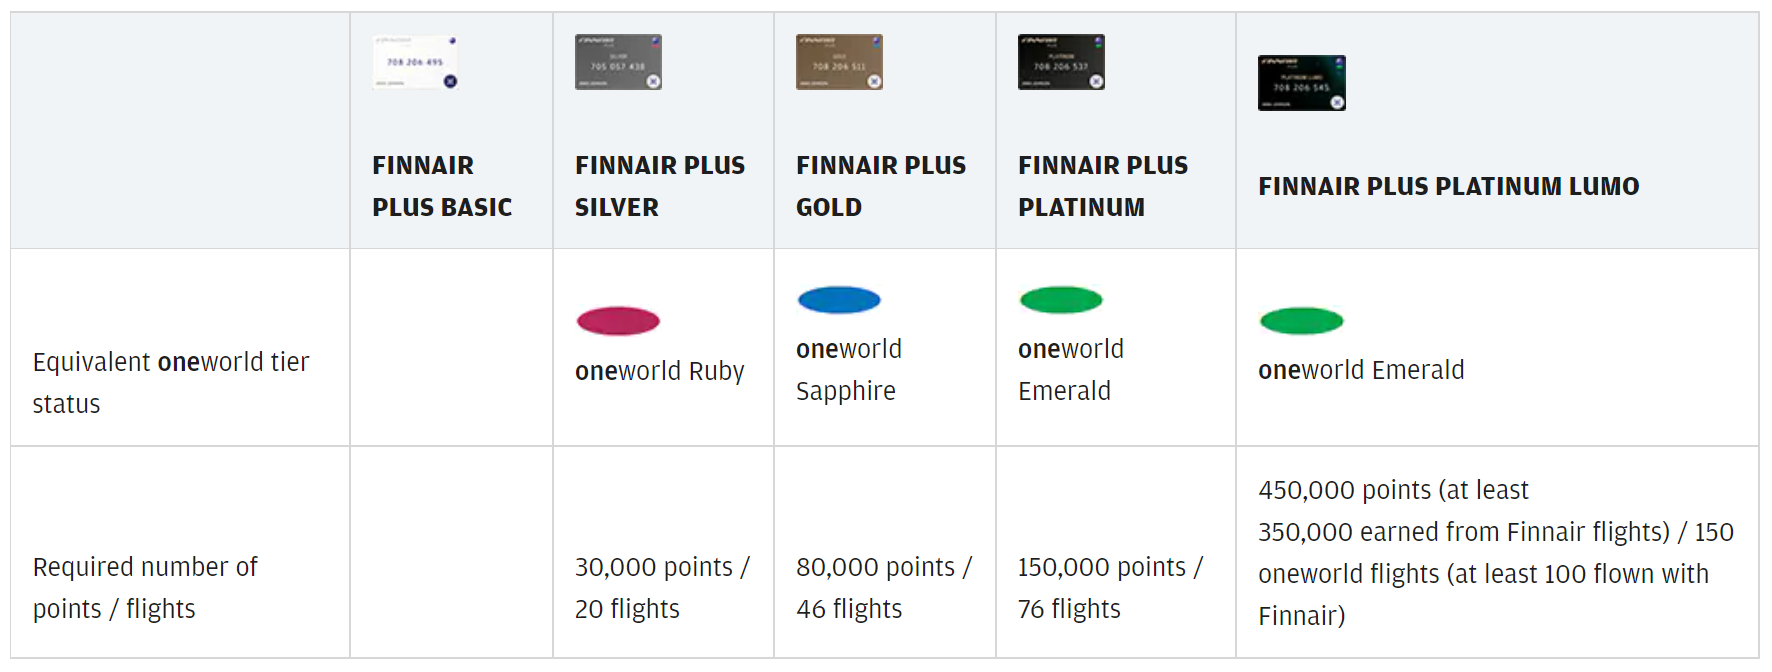This screenshot has width=1772, height=672.
Task: Select the FINNAIR PLUS PLATINUM LUMO heading
Action: coord(1449,186)
